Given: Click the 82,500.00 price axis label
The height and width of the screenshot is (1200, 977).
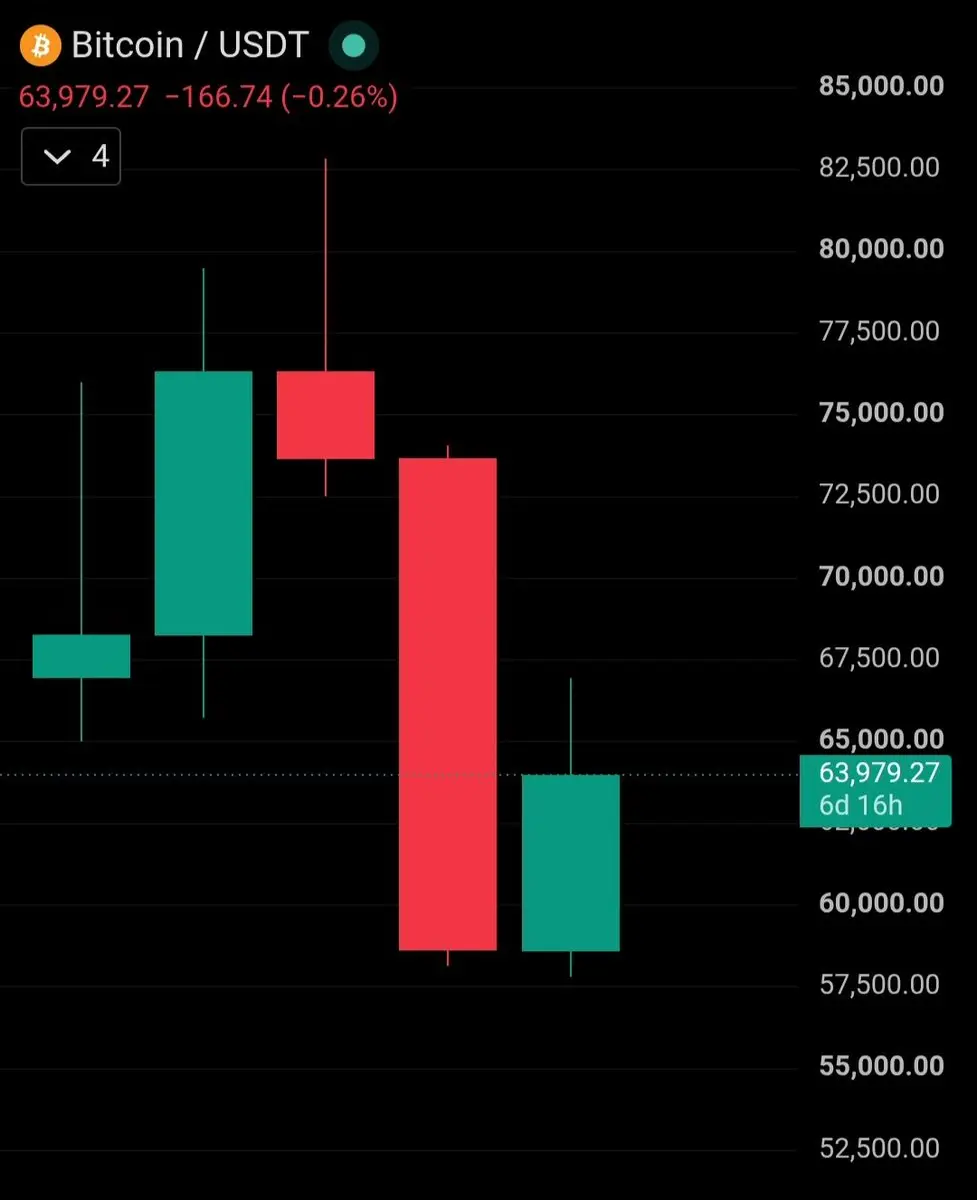Looking at the screenshot, I should (880, 167).
